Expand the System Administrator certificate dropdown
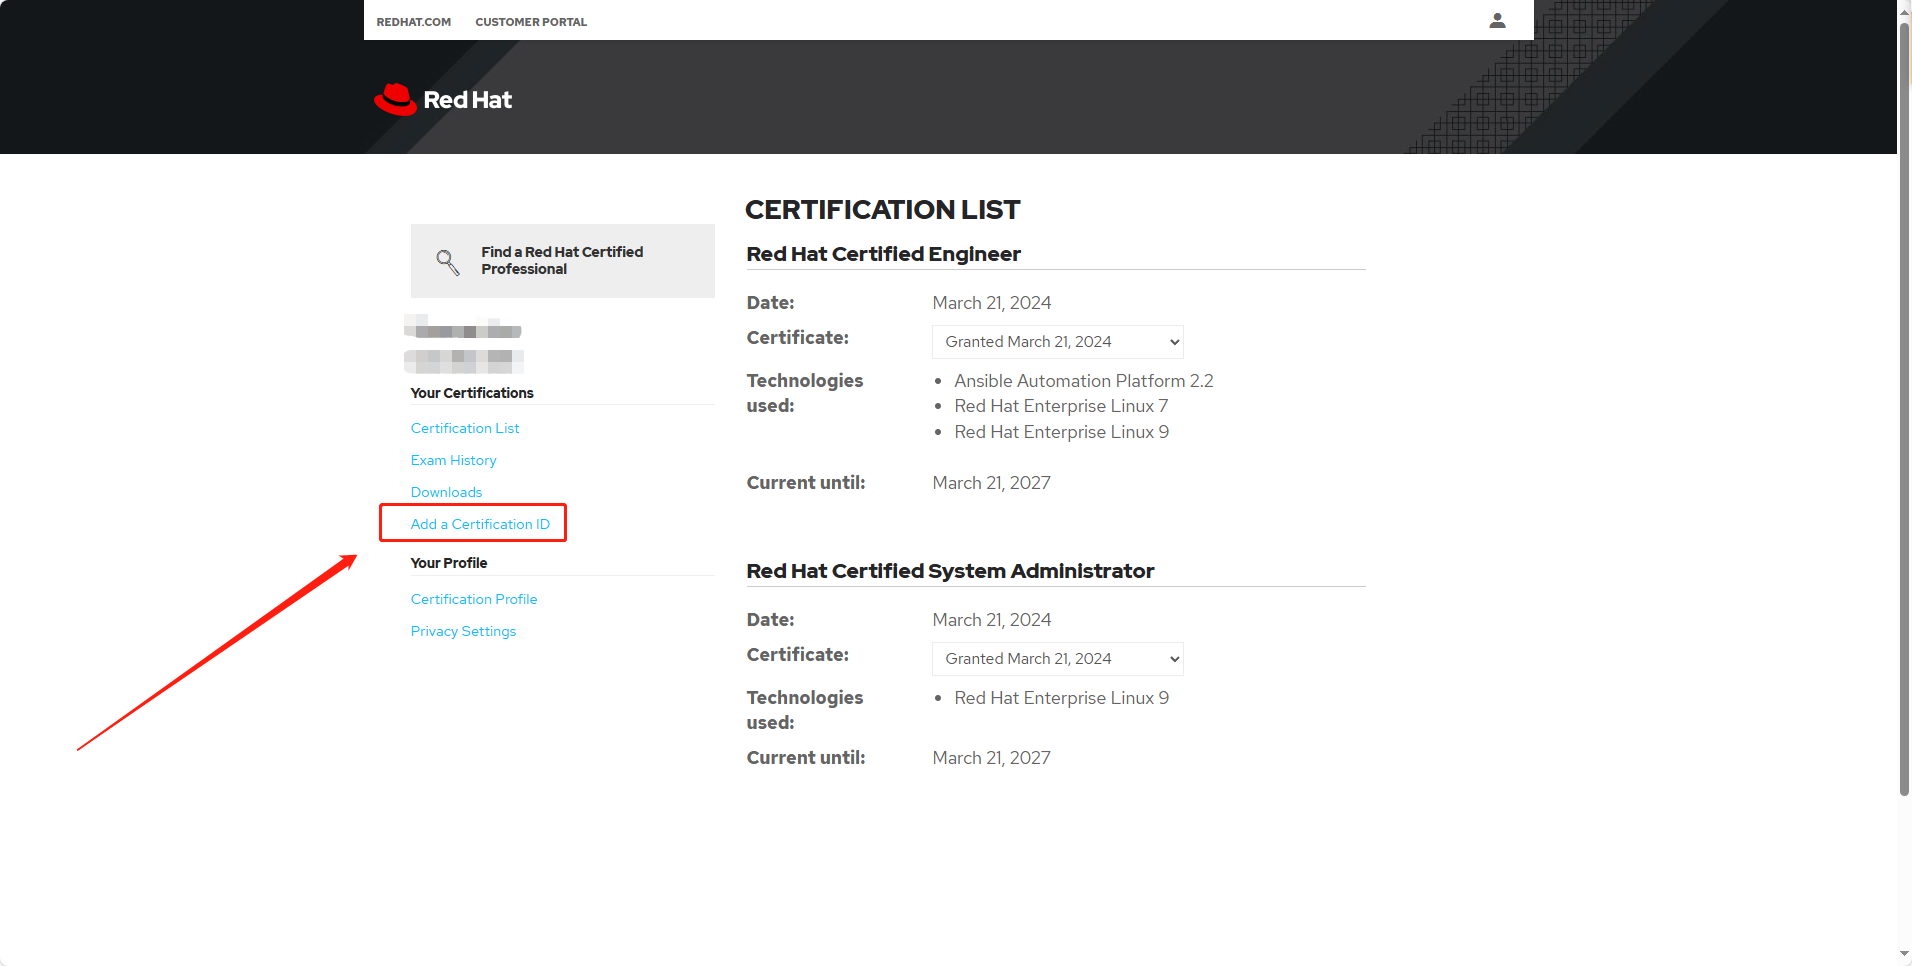 [x=1058, y=659]
